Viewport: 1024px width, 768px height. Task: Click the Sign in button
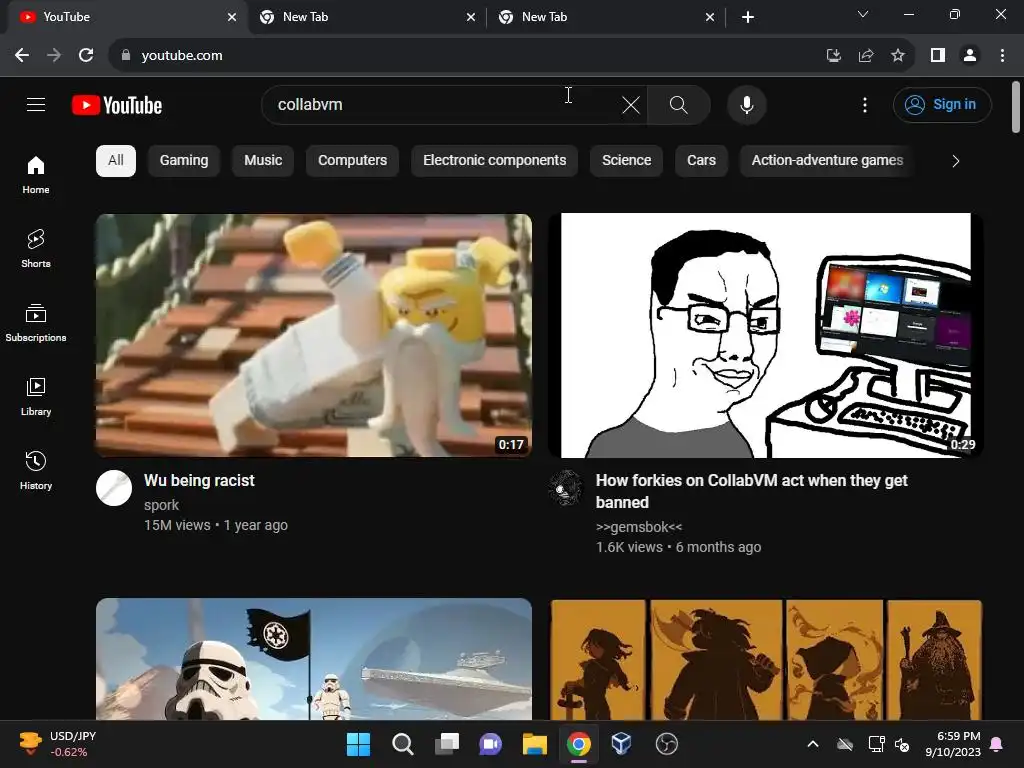point(942,104)
